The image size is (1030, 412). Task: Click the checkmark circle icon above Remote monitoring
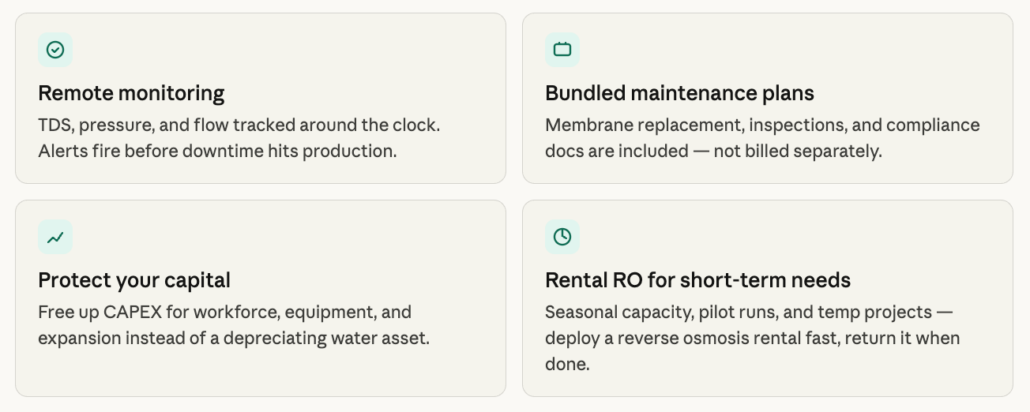pos(56,50)
